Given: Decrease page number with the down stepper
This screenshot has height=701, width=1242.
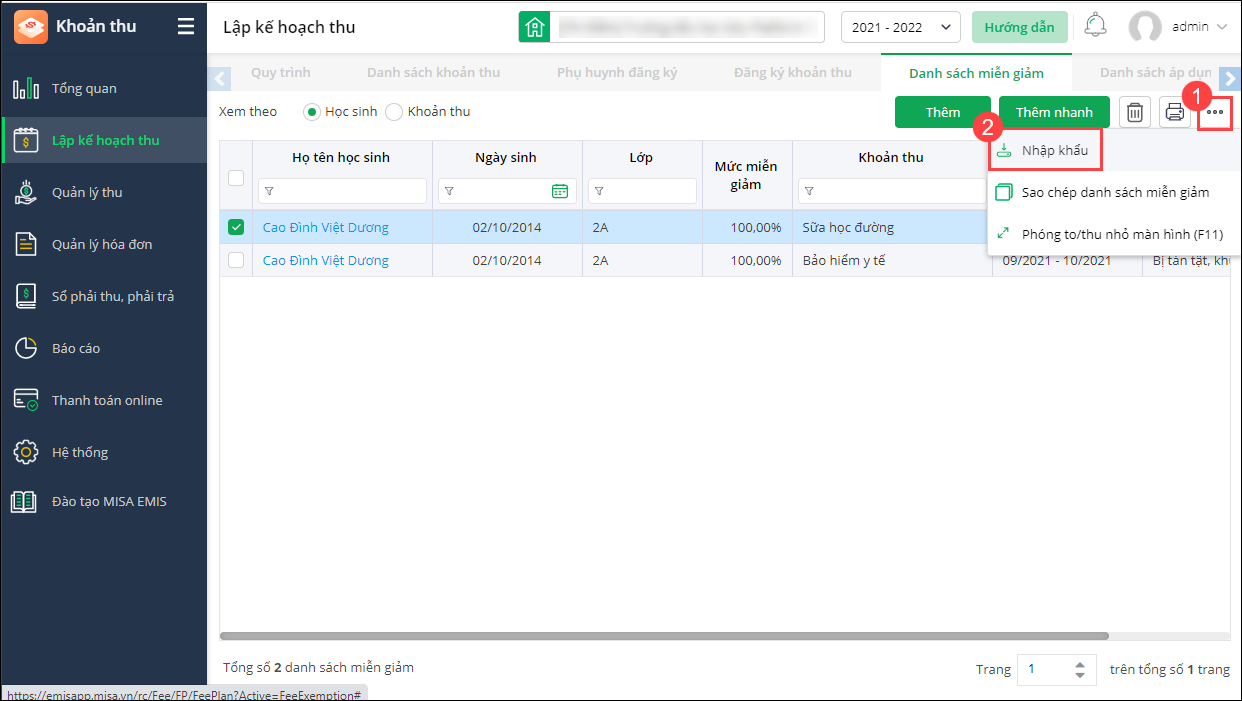Looking at the screenshot, I should coord(1079,675).
